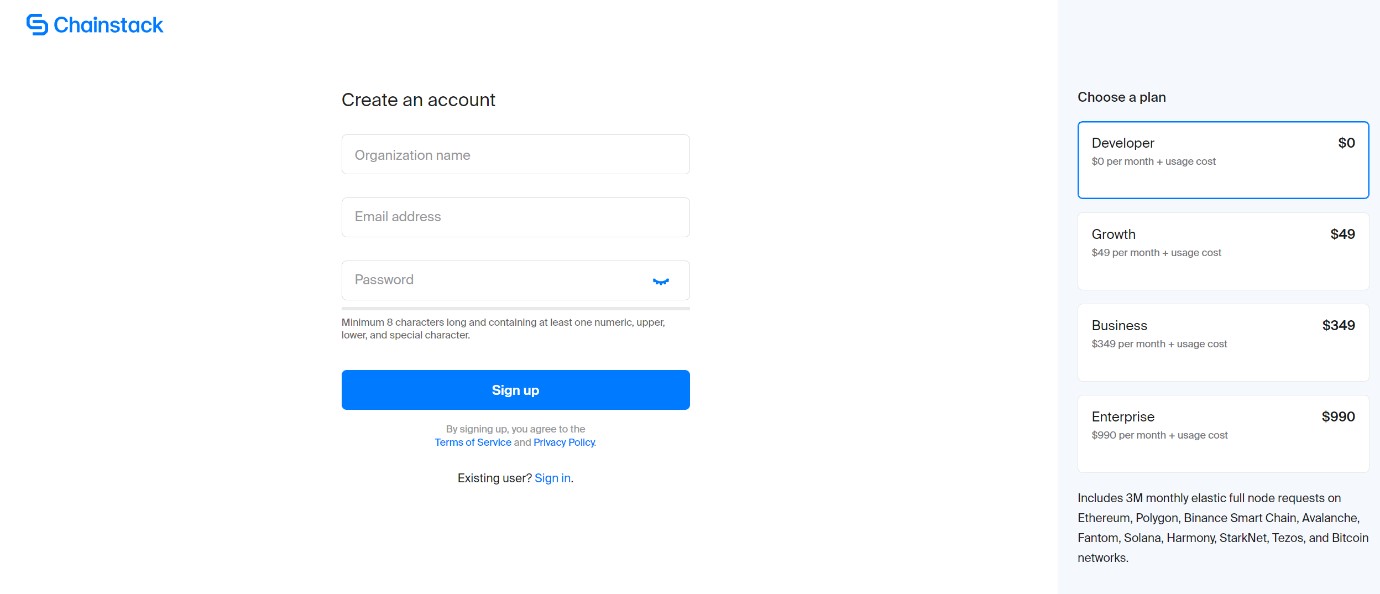
Task: Click the $349 price label
Action: (x=1338, y=325)
